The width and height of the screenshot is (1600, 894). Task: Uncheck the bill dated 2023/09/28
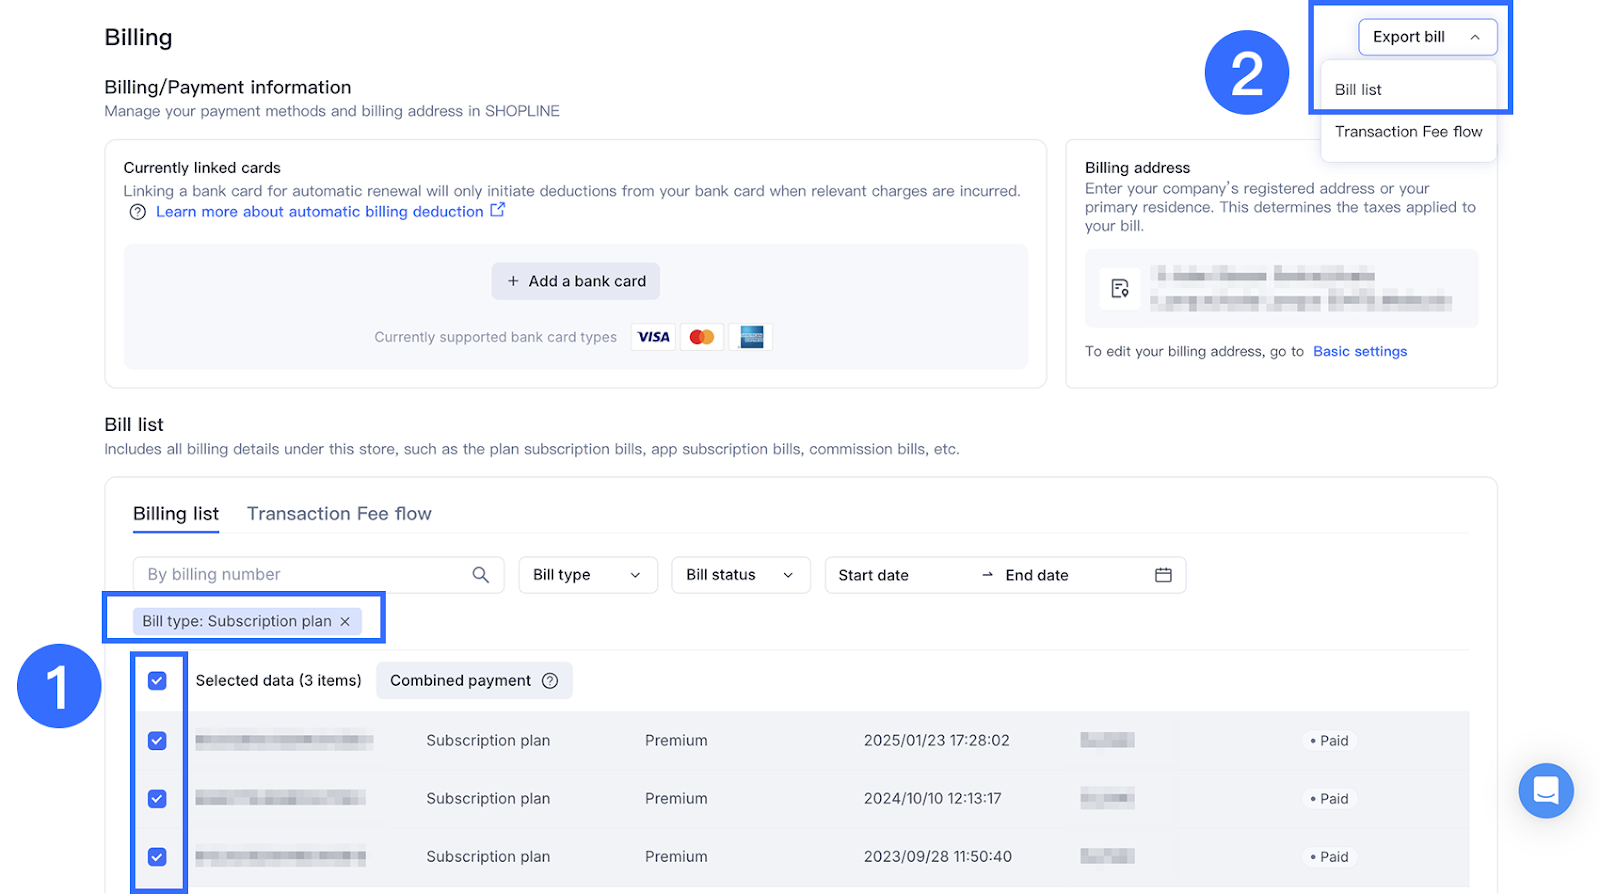157,857
